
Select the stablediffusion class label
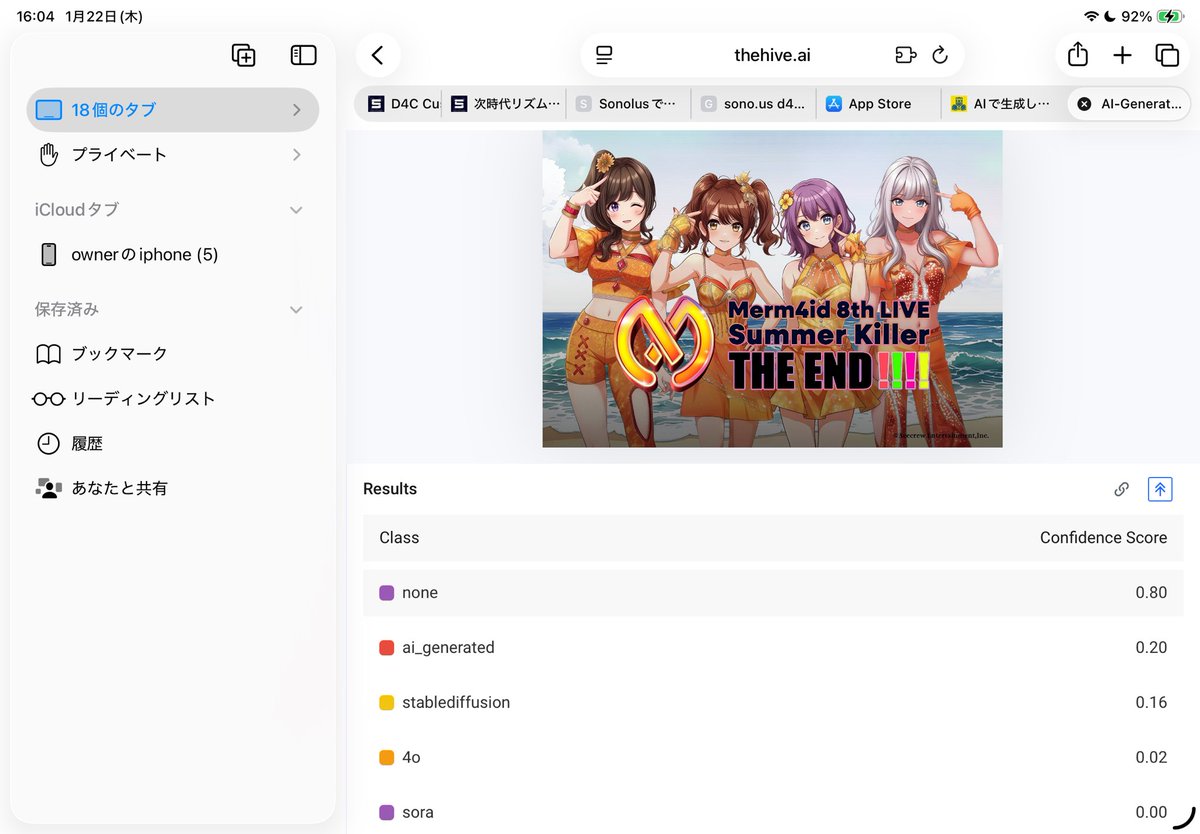[x=456, y=703]
